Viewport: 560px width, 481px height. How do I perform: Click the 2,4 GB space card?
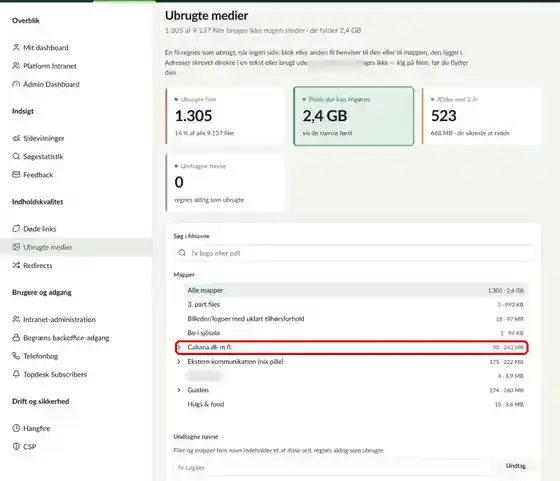[354, 116]
